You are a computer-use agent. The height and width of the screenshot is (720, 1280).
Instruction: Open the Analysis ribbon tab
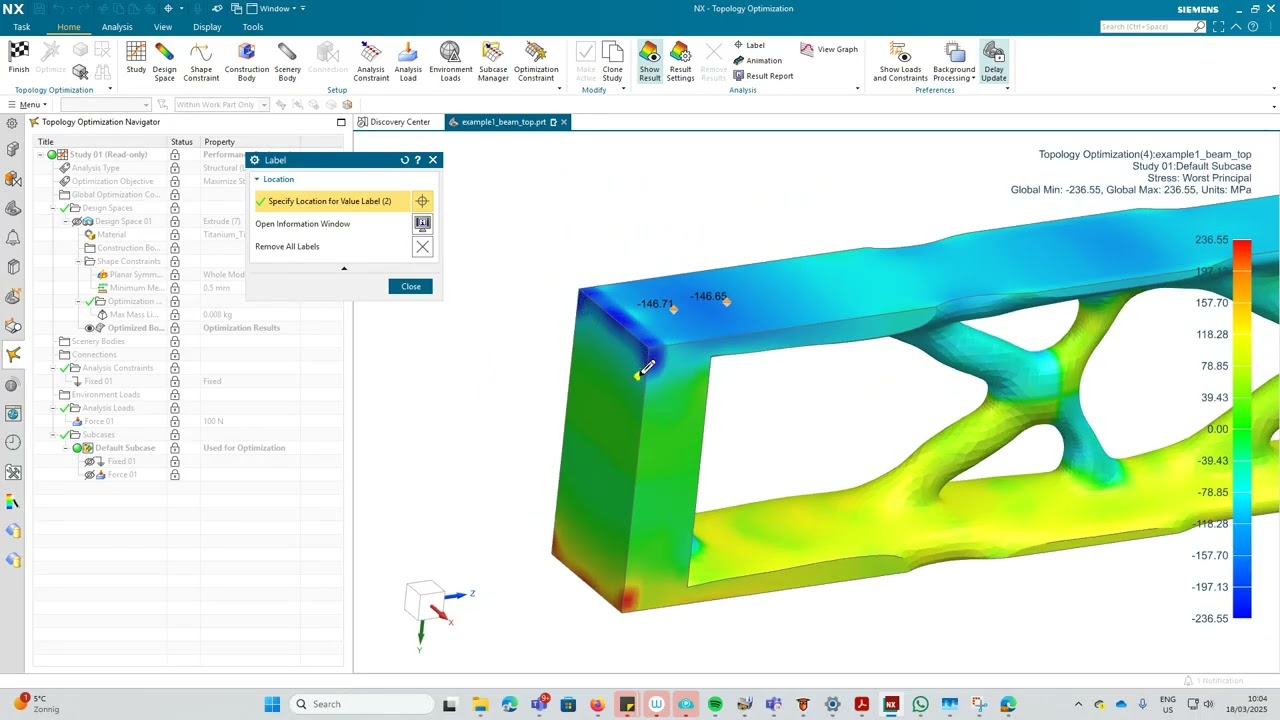tap(117, 27)
